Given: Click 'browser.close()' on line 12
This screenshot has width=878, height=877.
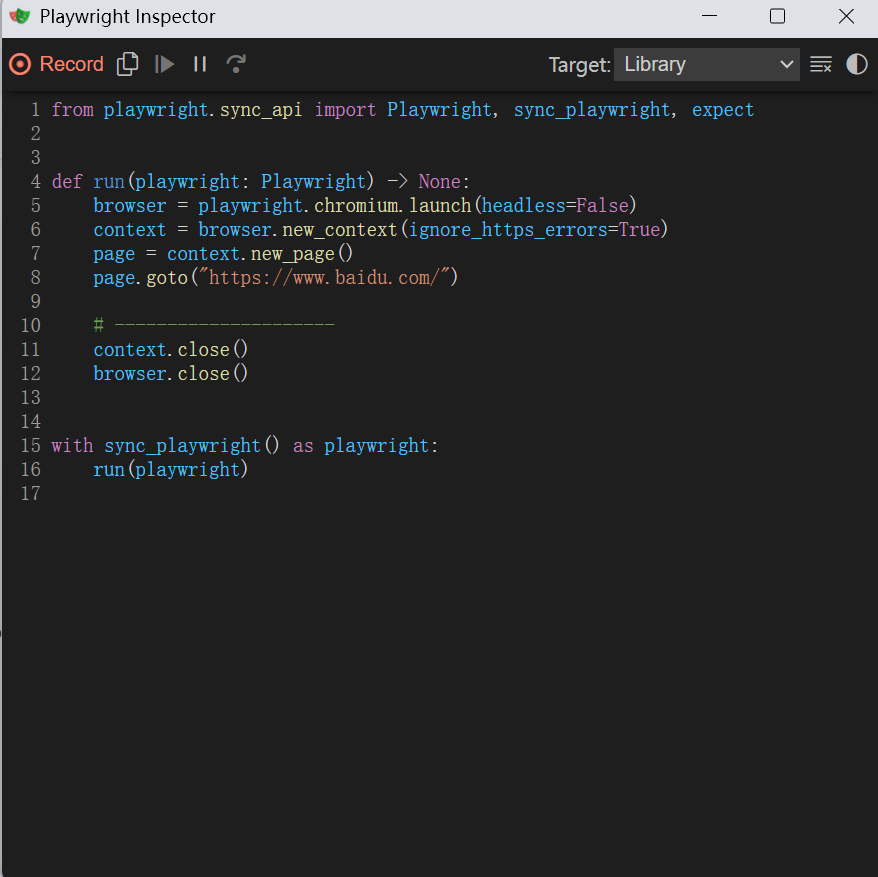Looking at the screenshot, I should coord(170,374).
